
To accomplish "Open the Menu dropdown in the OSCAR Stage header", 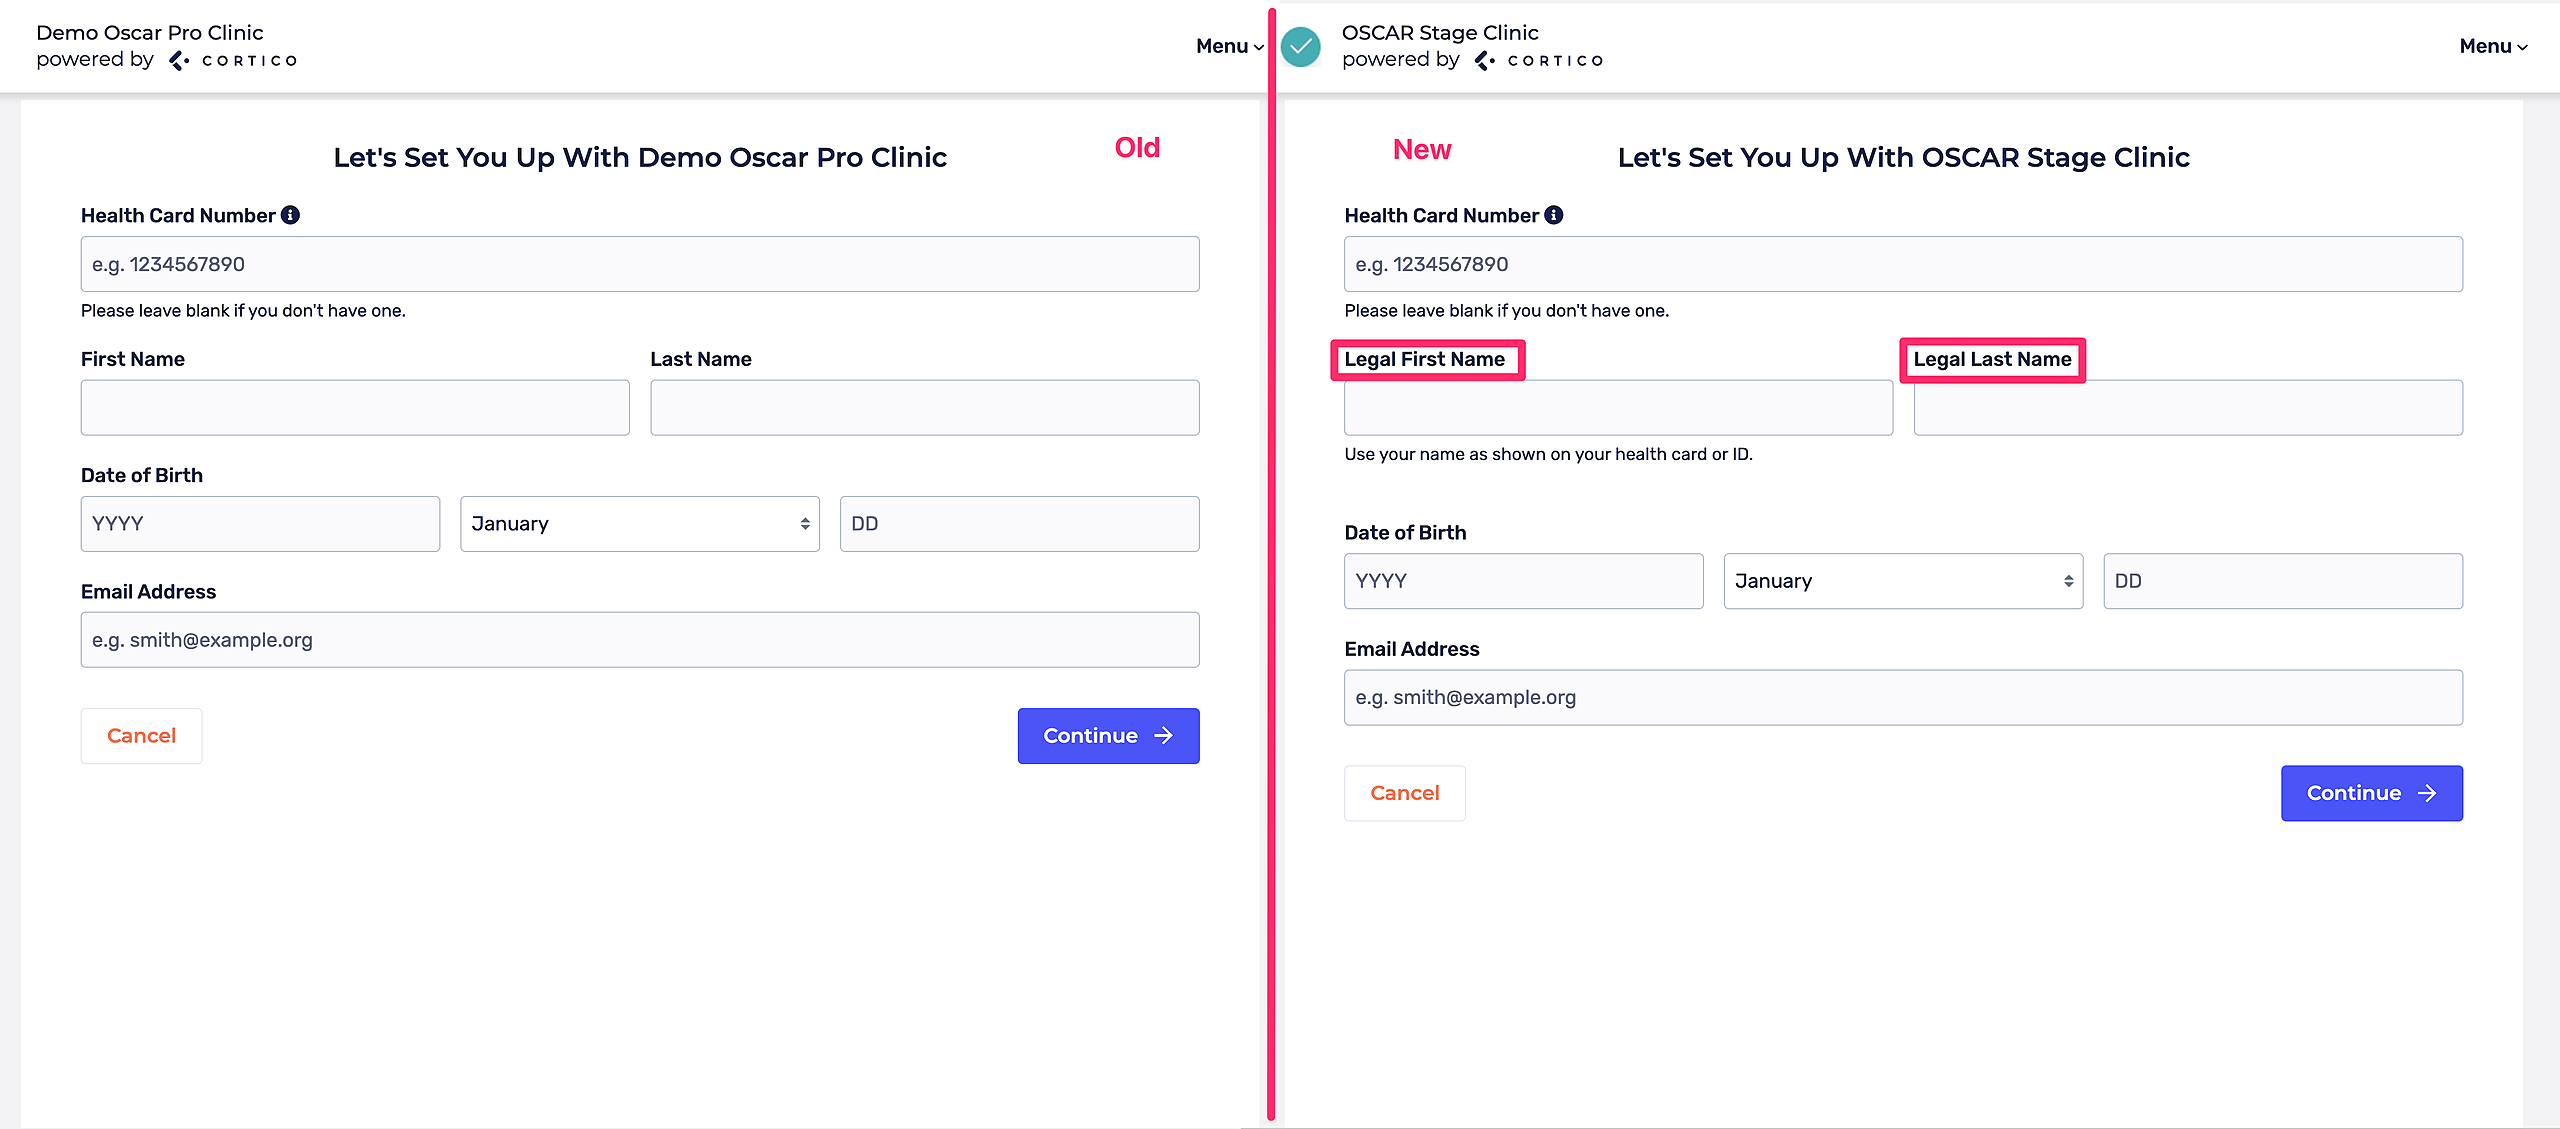I will [x=2492, y=46].
